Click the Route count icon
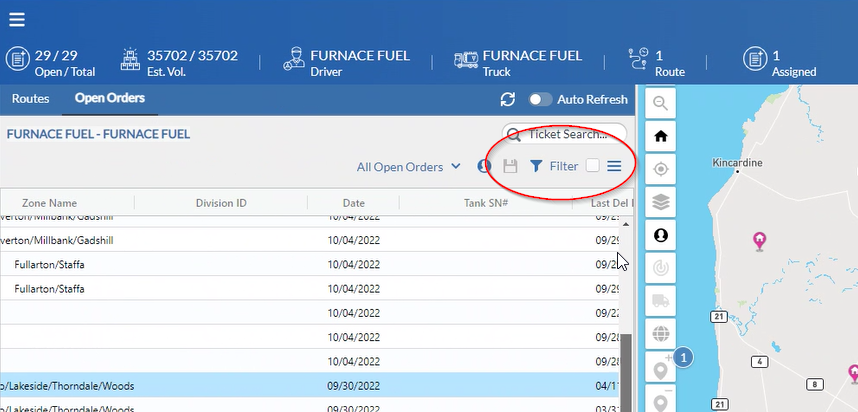 tap(639, 59)
